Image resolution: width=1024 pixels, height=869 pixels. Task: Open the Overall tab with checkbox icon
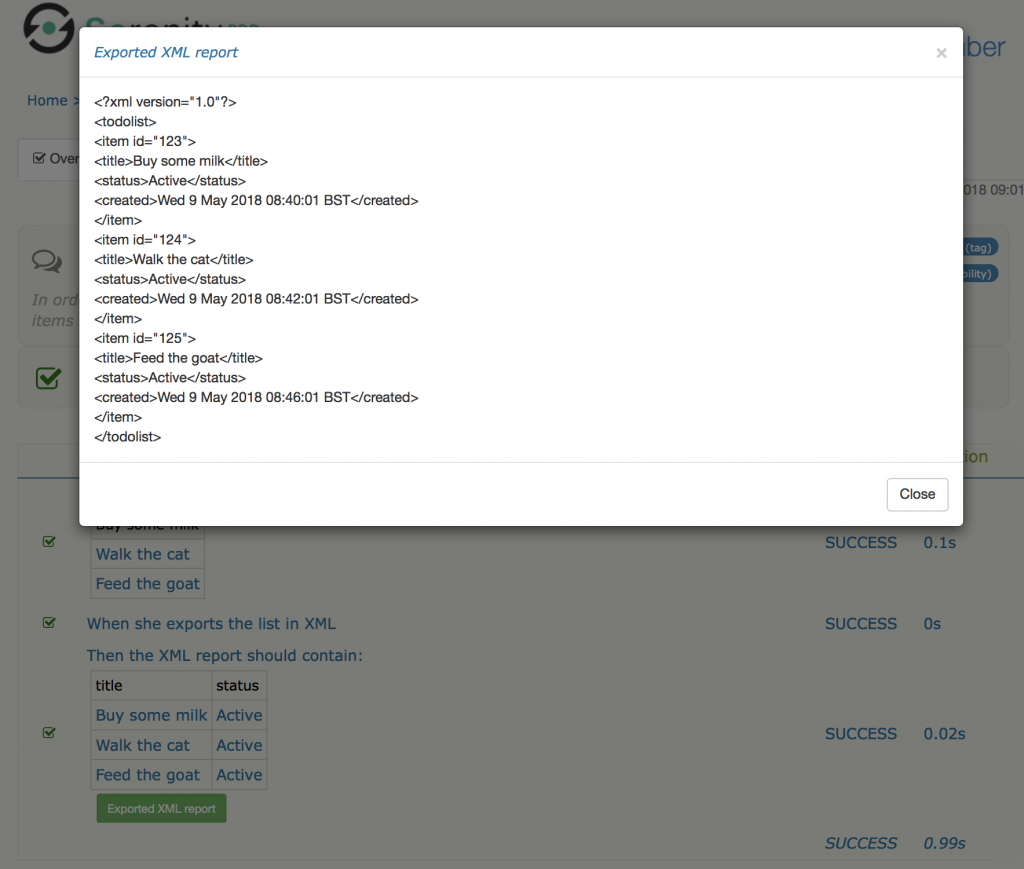(x=55, y=159)
